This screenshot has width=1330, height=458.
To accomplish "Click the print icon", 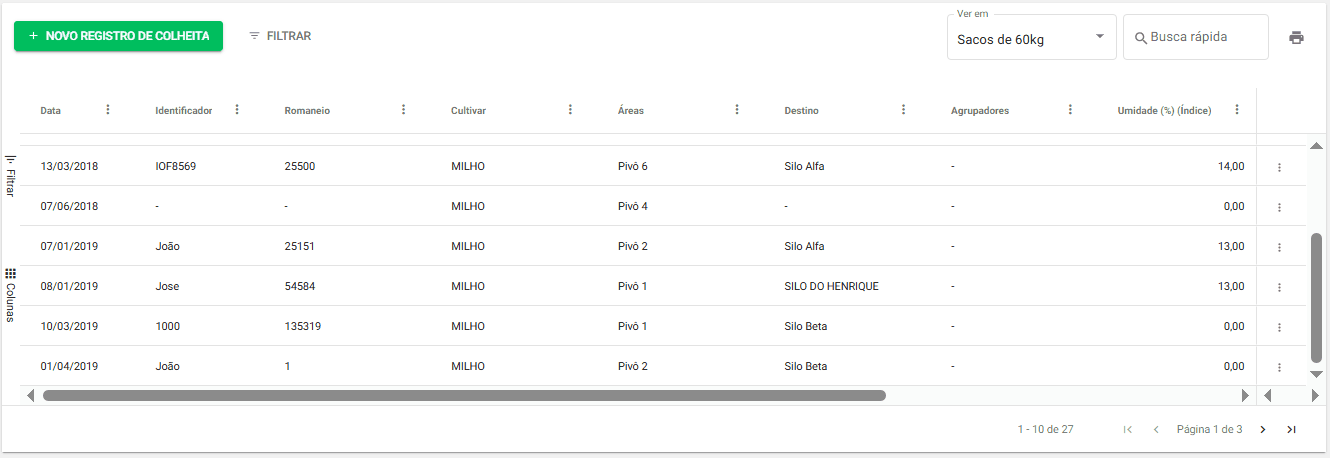I will 1296,37.
